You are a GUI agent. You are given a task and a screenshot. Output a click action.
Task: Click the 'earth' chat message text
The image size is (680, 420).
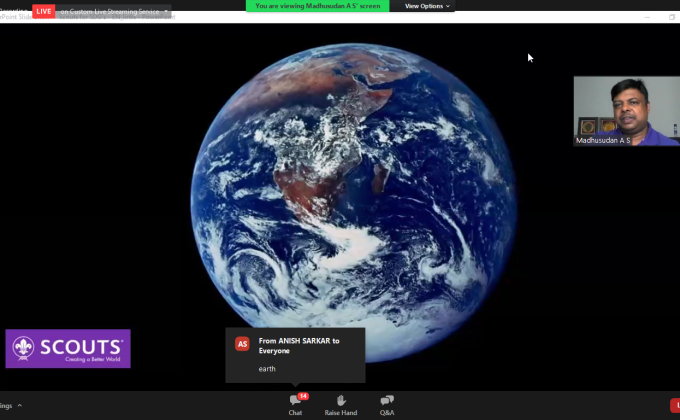coord(267,369)
